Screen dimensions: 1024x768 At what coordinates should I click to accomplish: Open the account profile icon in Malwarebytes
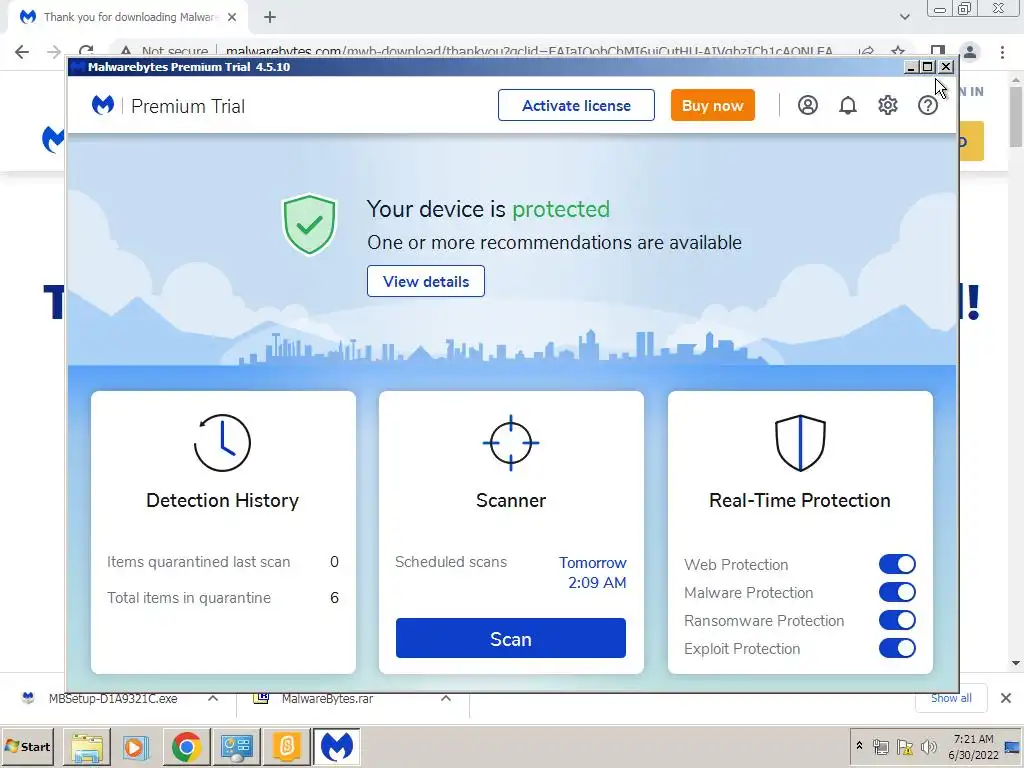click(807, 105)
